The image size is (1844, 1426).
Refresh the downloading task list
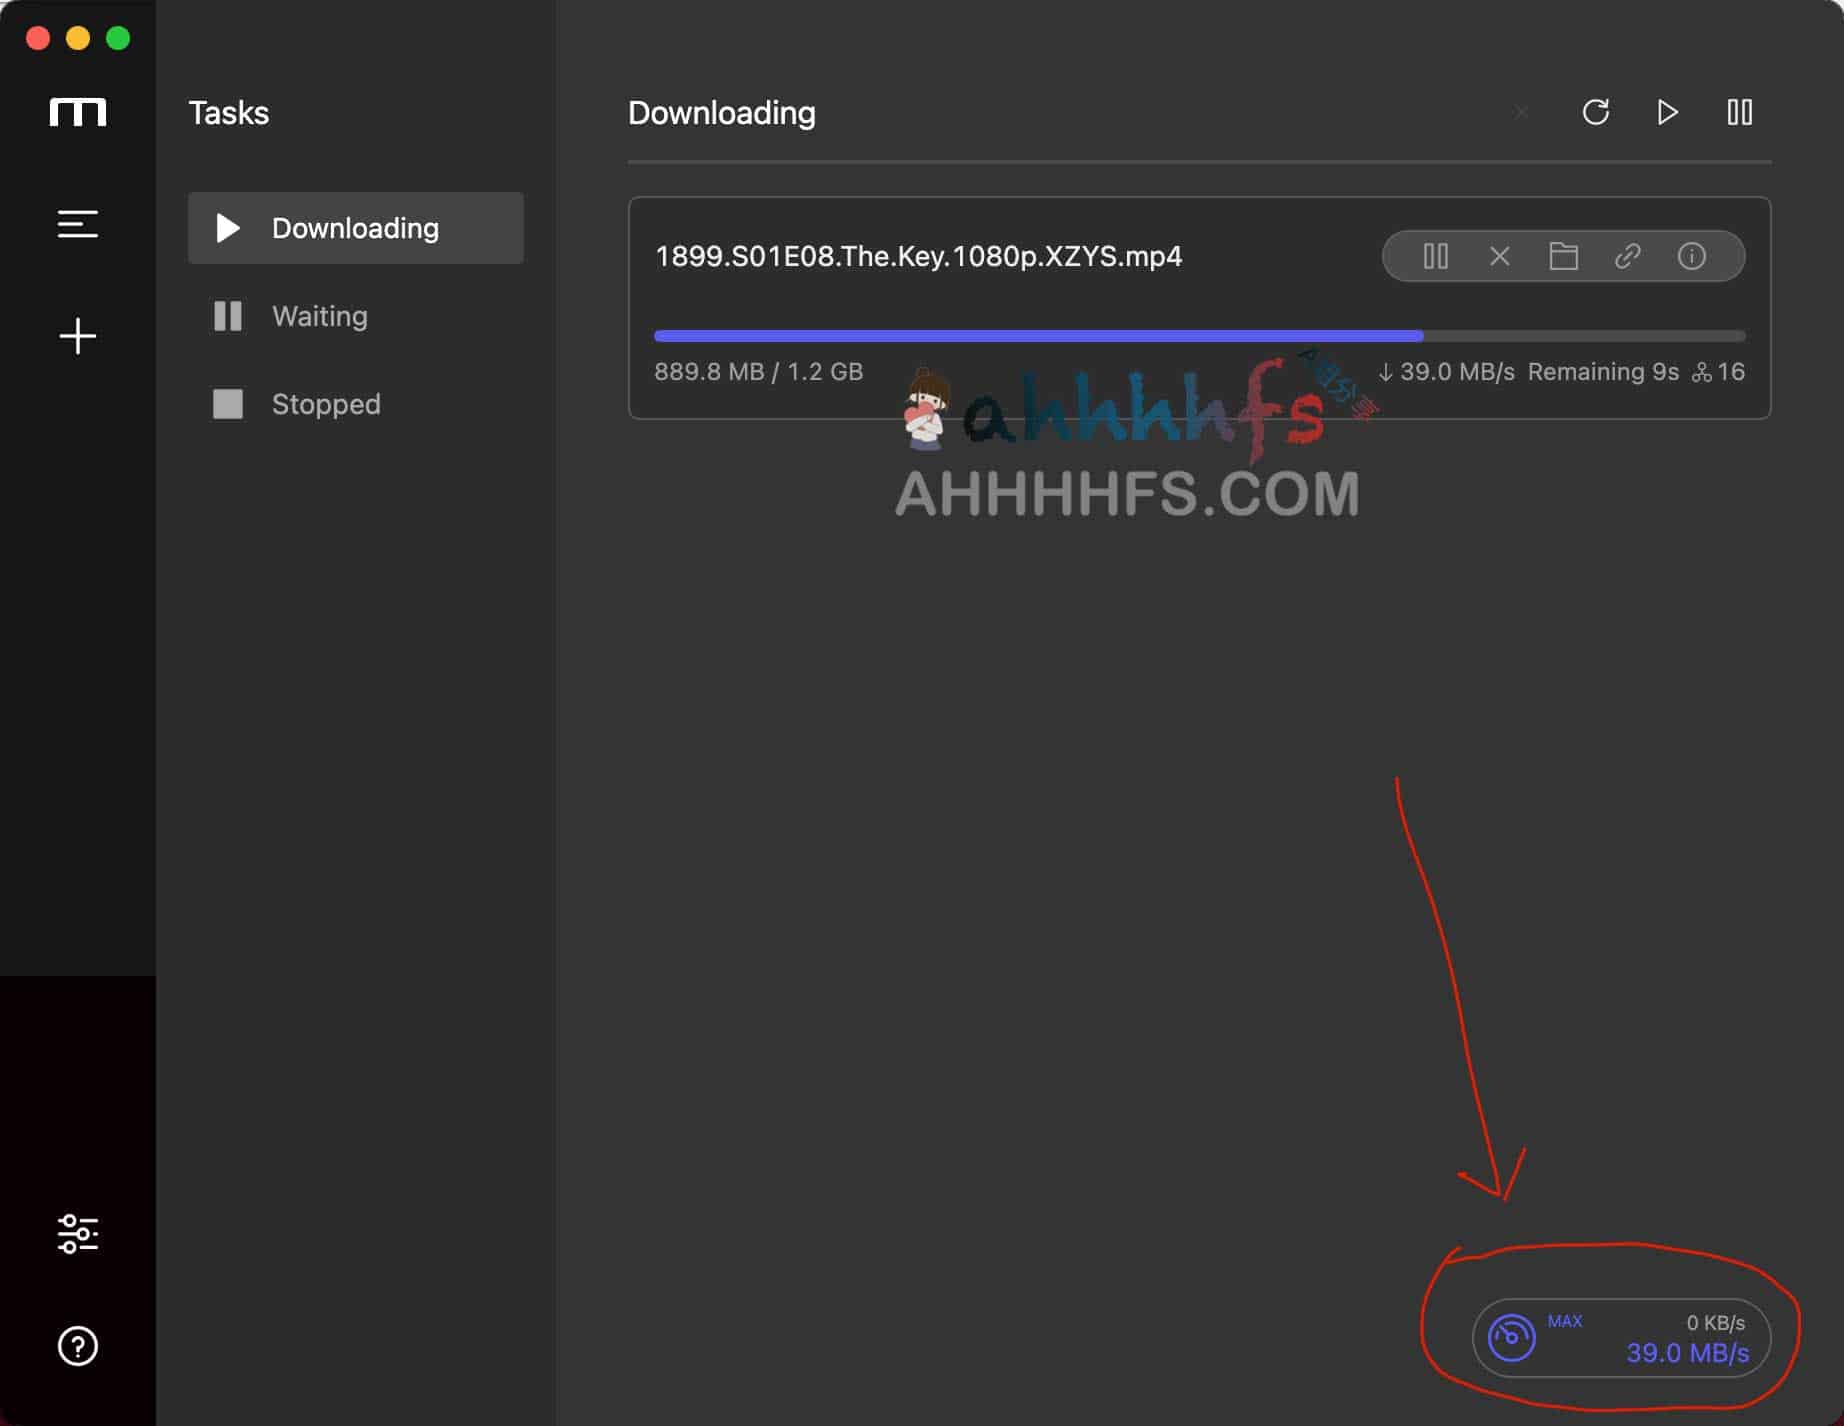click(x=1596, y=112)
